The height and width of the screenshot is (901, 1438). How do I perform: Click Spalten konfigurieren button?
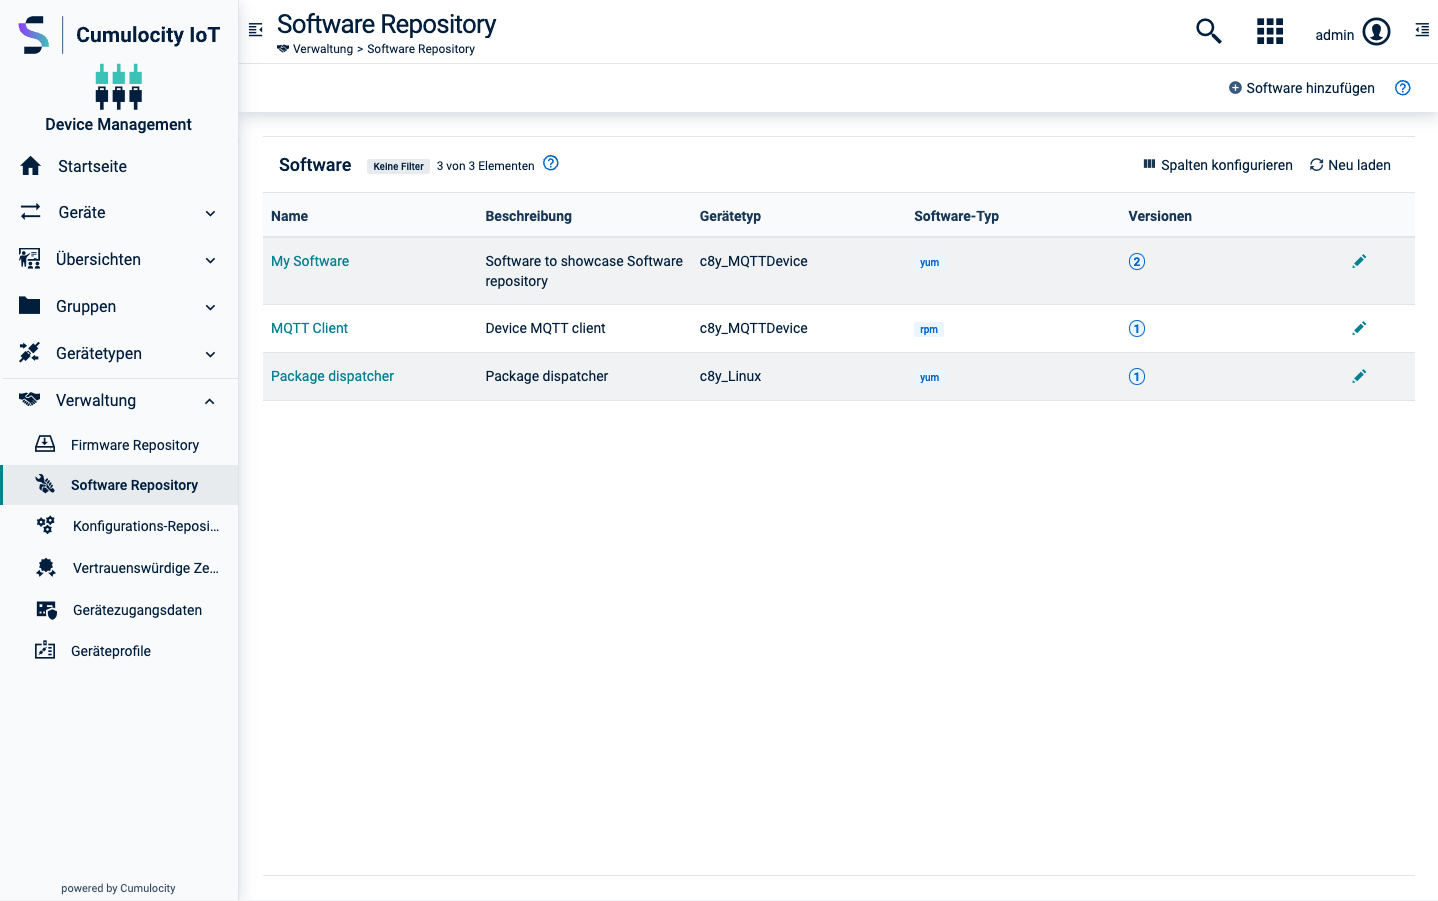coord(1217,165)
